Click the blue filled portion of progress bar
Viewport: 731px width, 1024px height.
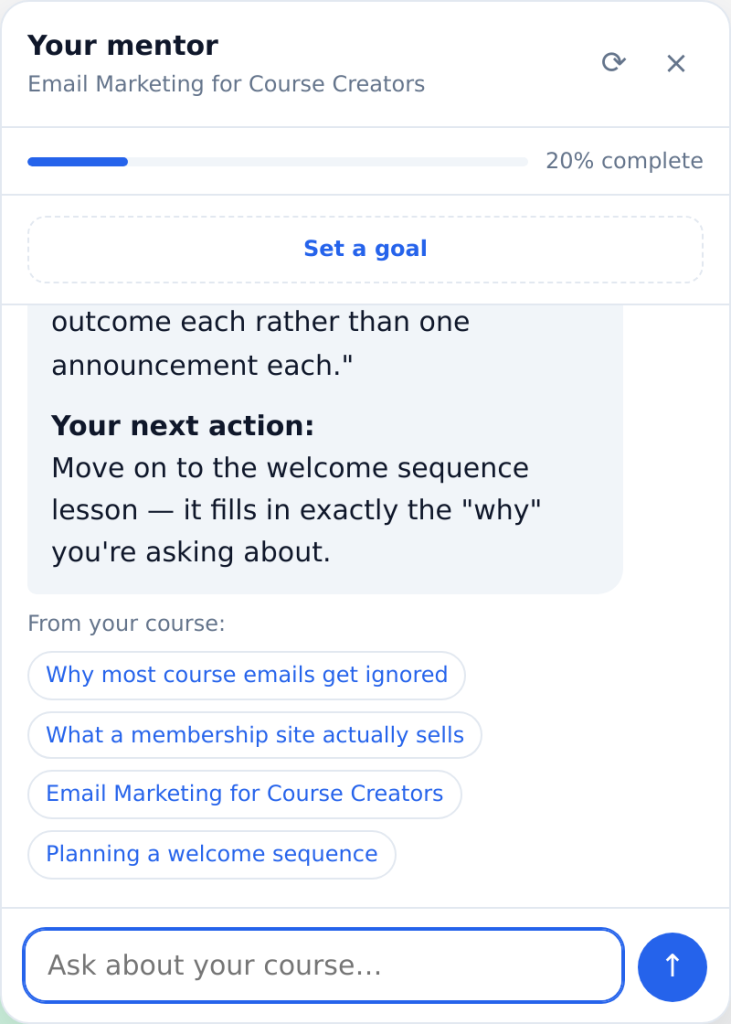(x=77, y=162)
